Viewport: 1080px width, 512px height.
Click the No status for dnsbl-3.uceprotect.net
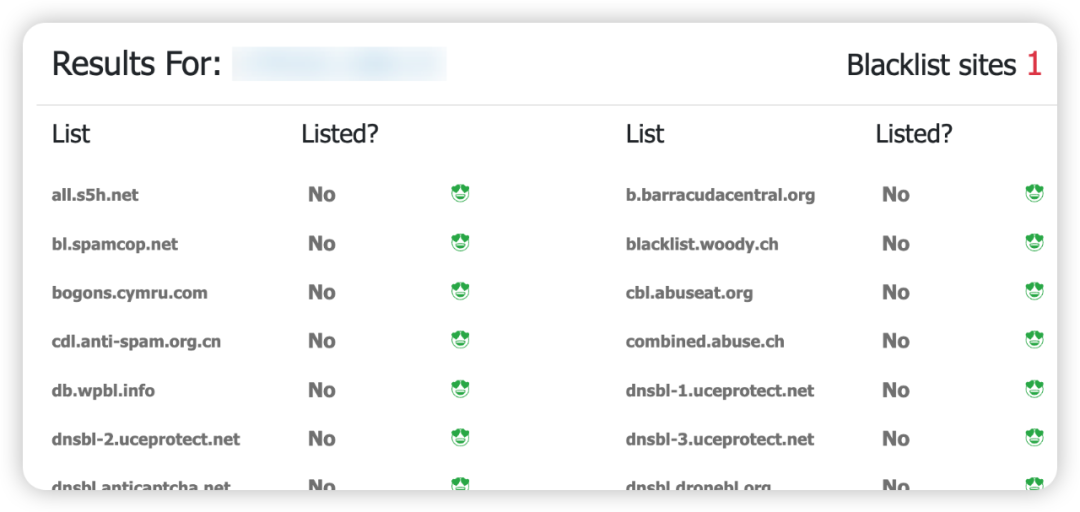(x=896, y=440)
